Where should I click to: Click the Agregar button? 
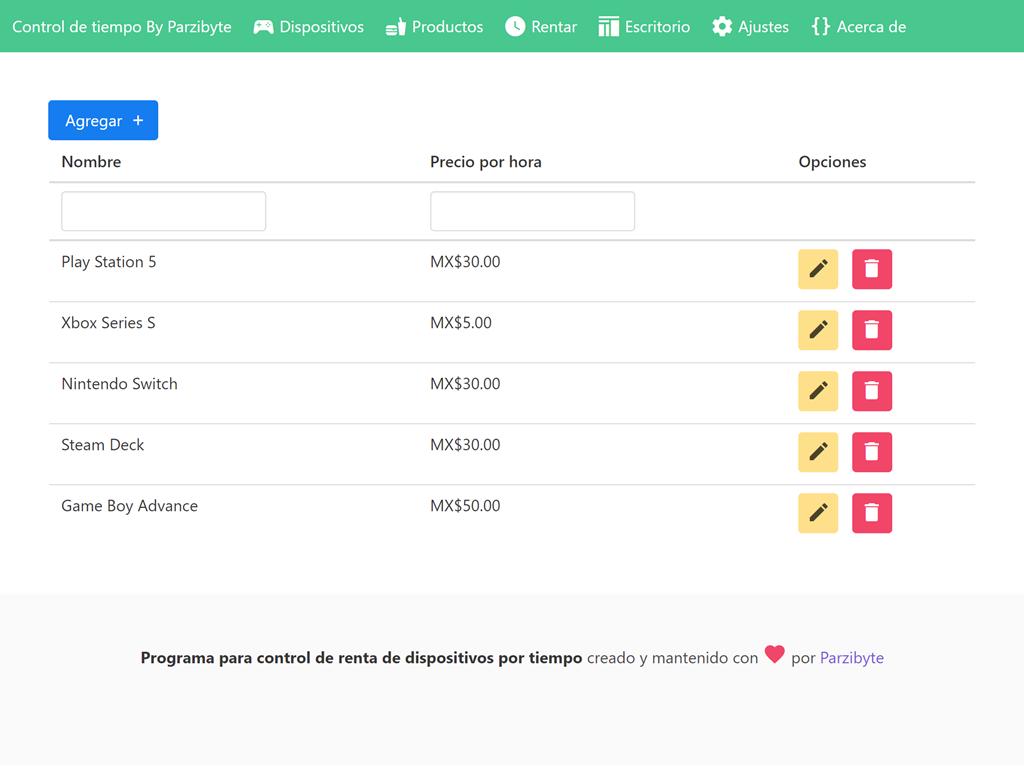(103, 121)
